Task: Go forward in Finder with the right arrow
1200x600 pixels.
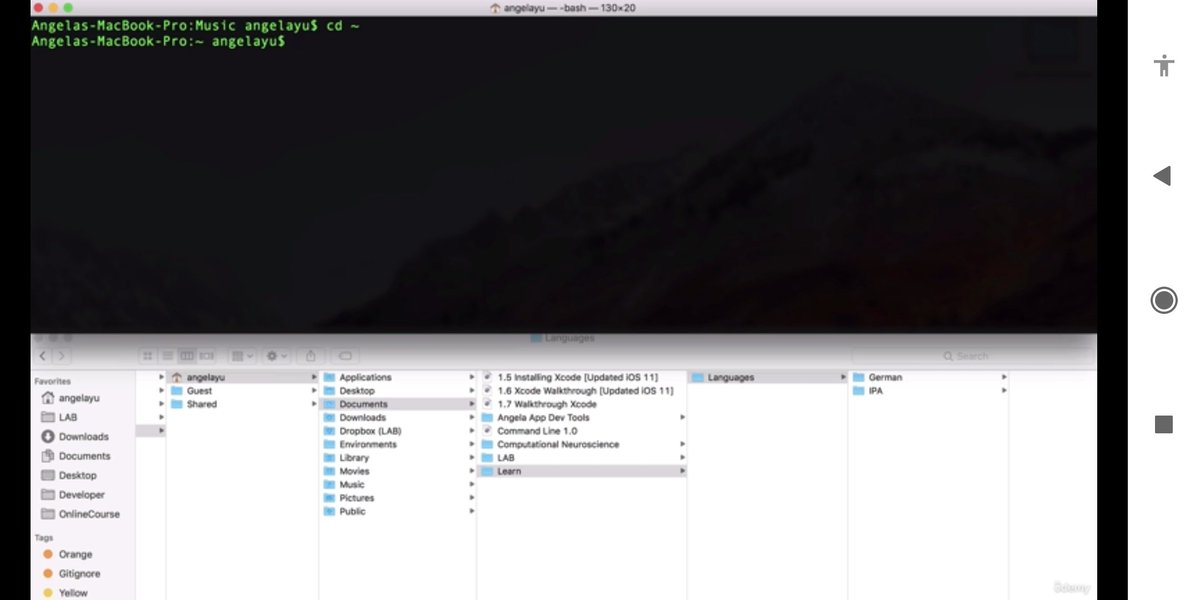Action: click(x=62, y=356)
